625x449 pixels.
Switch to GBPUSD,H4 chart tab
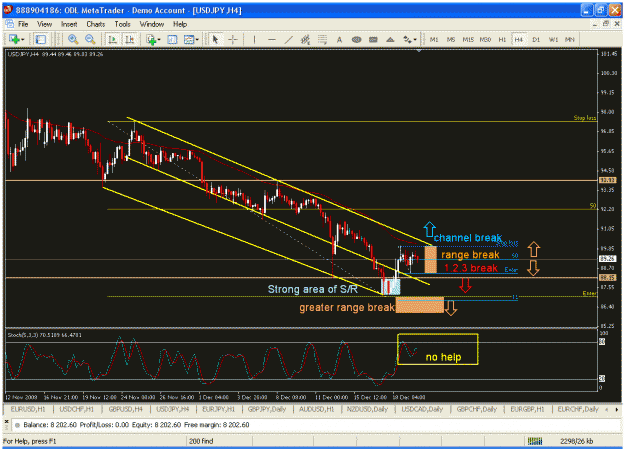pos(125,409)
